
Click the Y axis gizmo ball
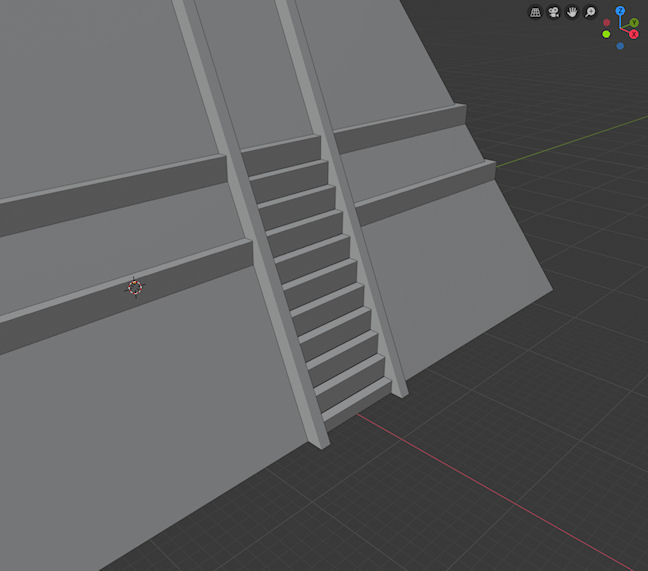tap(634, 22)
